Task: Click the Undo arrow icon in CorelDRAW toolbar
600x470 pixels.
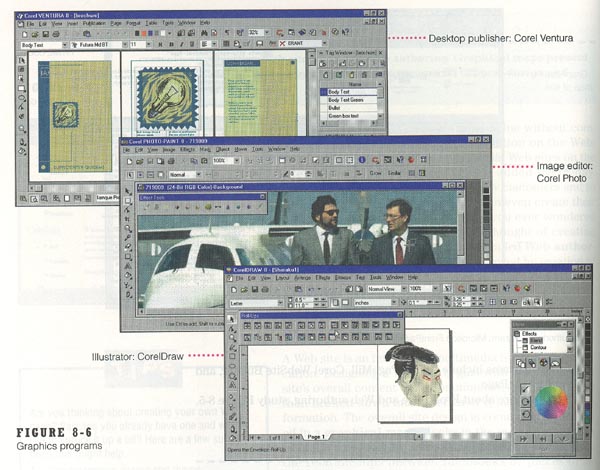Action: (x=311, y=290)
